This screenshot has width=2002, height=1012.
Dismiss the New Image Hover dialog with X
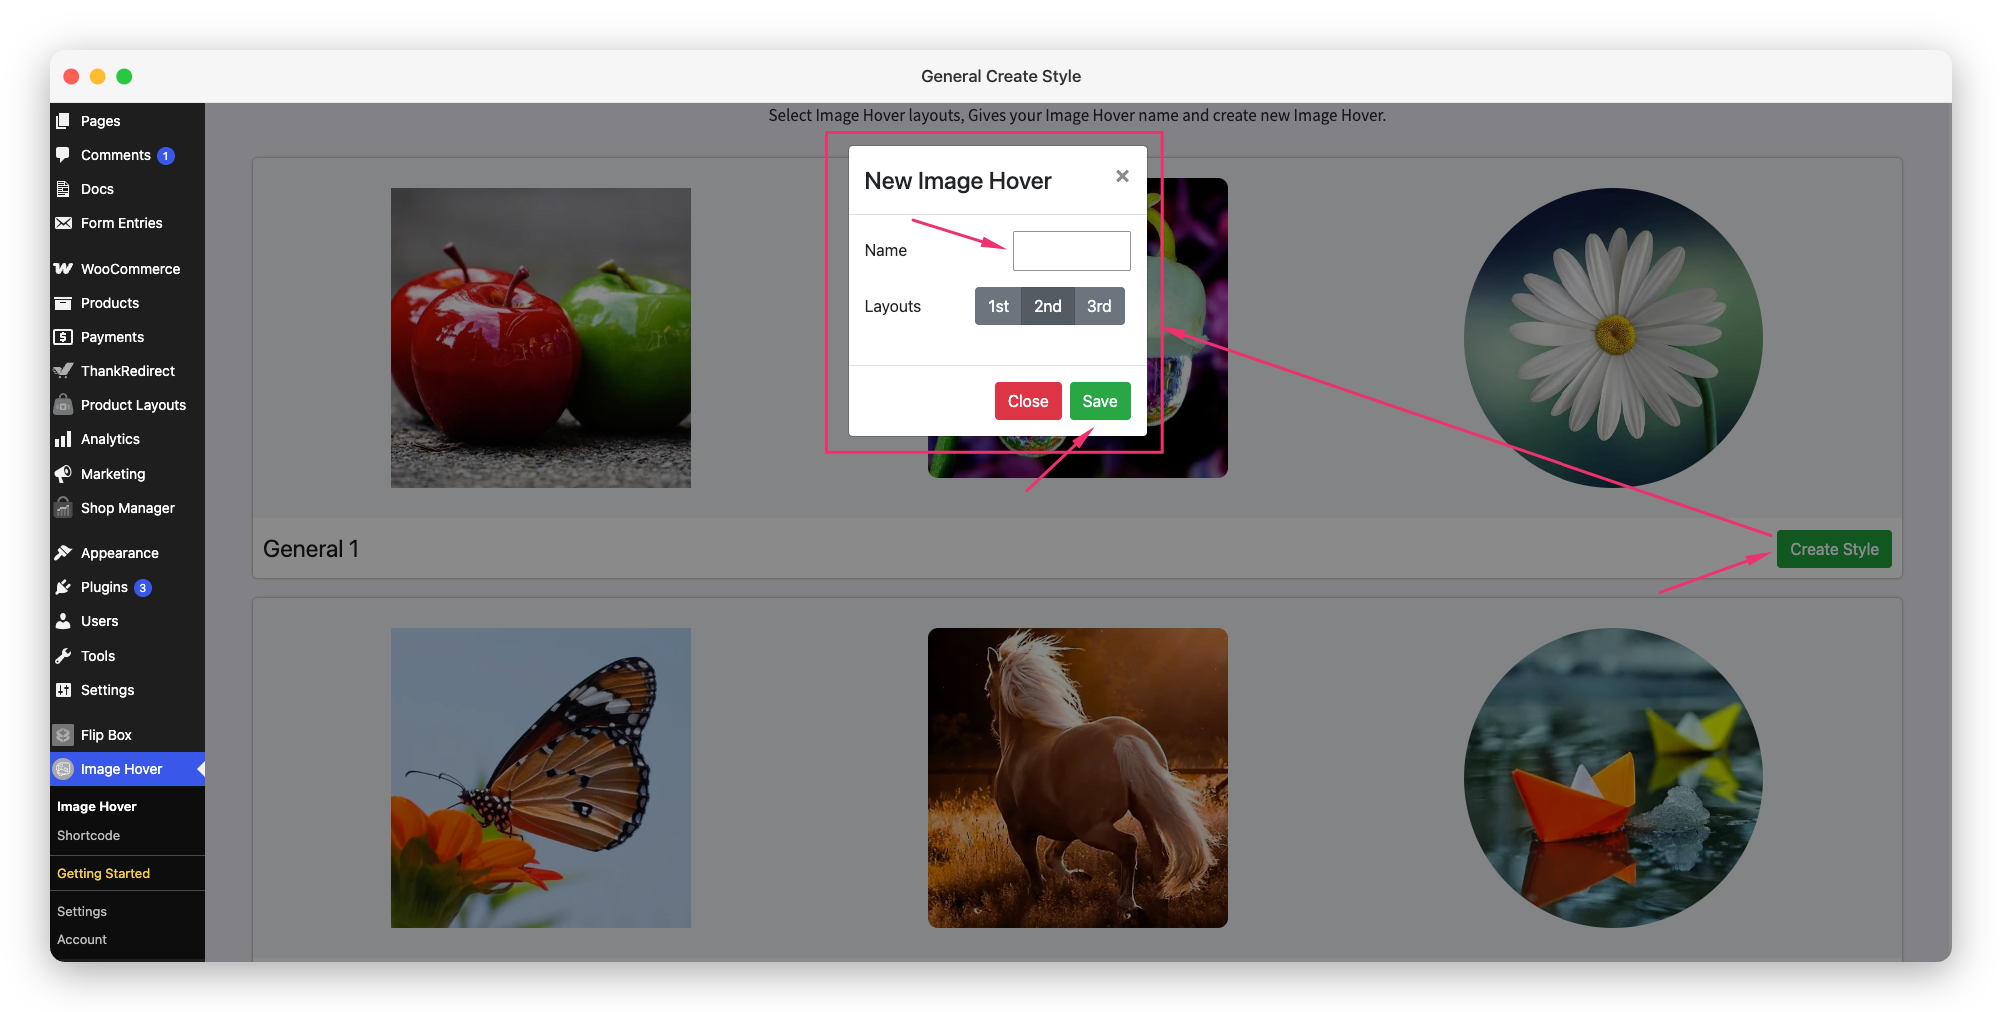tap(1122, 176)
